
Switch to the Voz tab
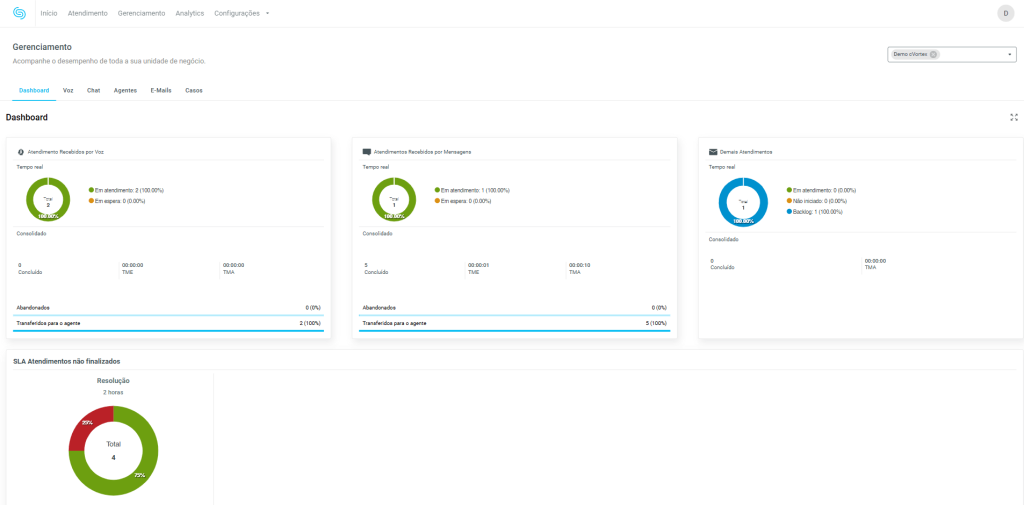pos(68,90)
